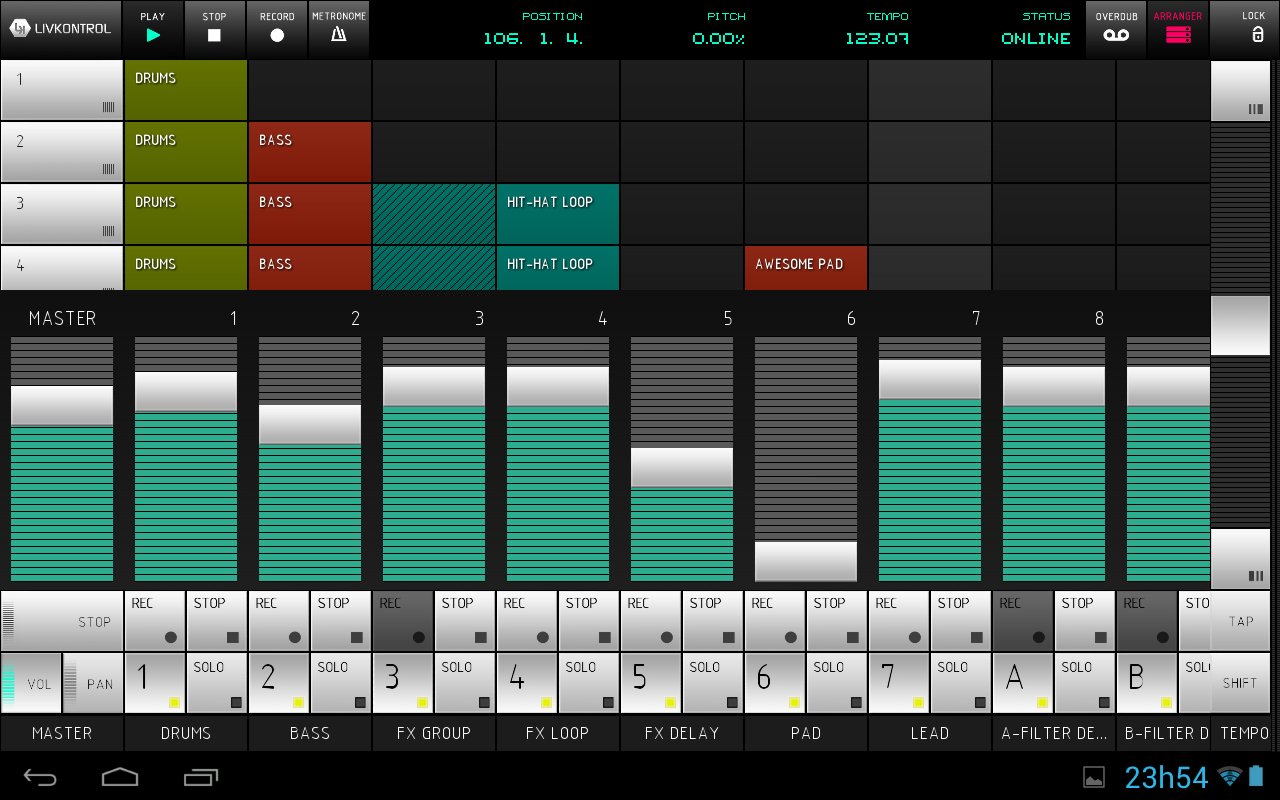Image resolution: width=1280 pixels, height=800 pixels.
Task: Start recording with the Record button
Action: (x=277, y=28)
